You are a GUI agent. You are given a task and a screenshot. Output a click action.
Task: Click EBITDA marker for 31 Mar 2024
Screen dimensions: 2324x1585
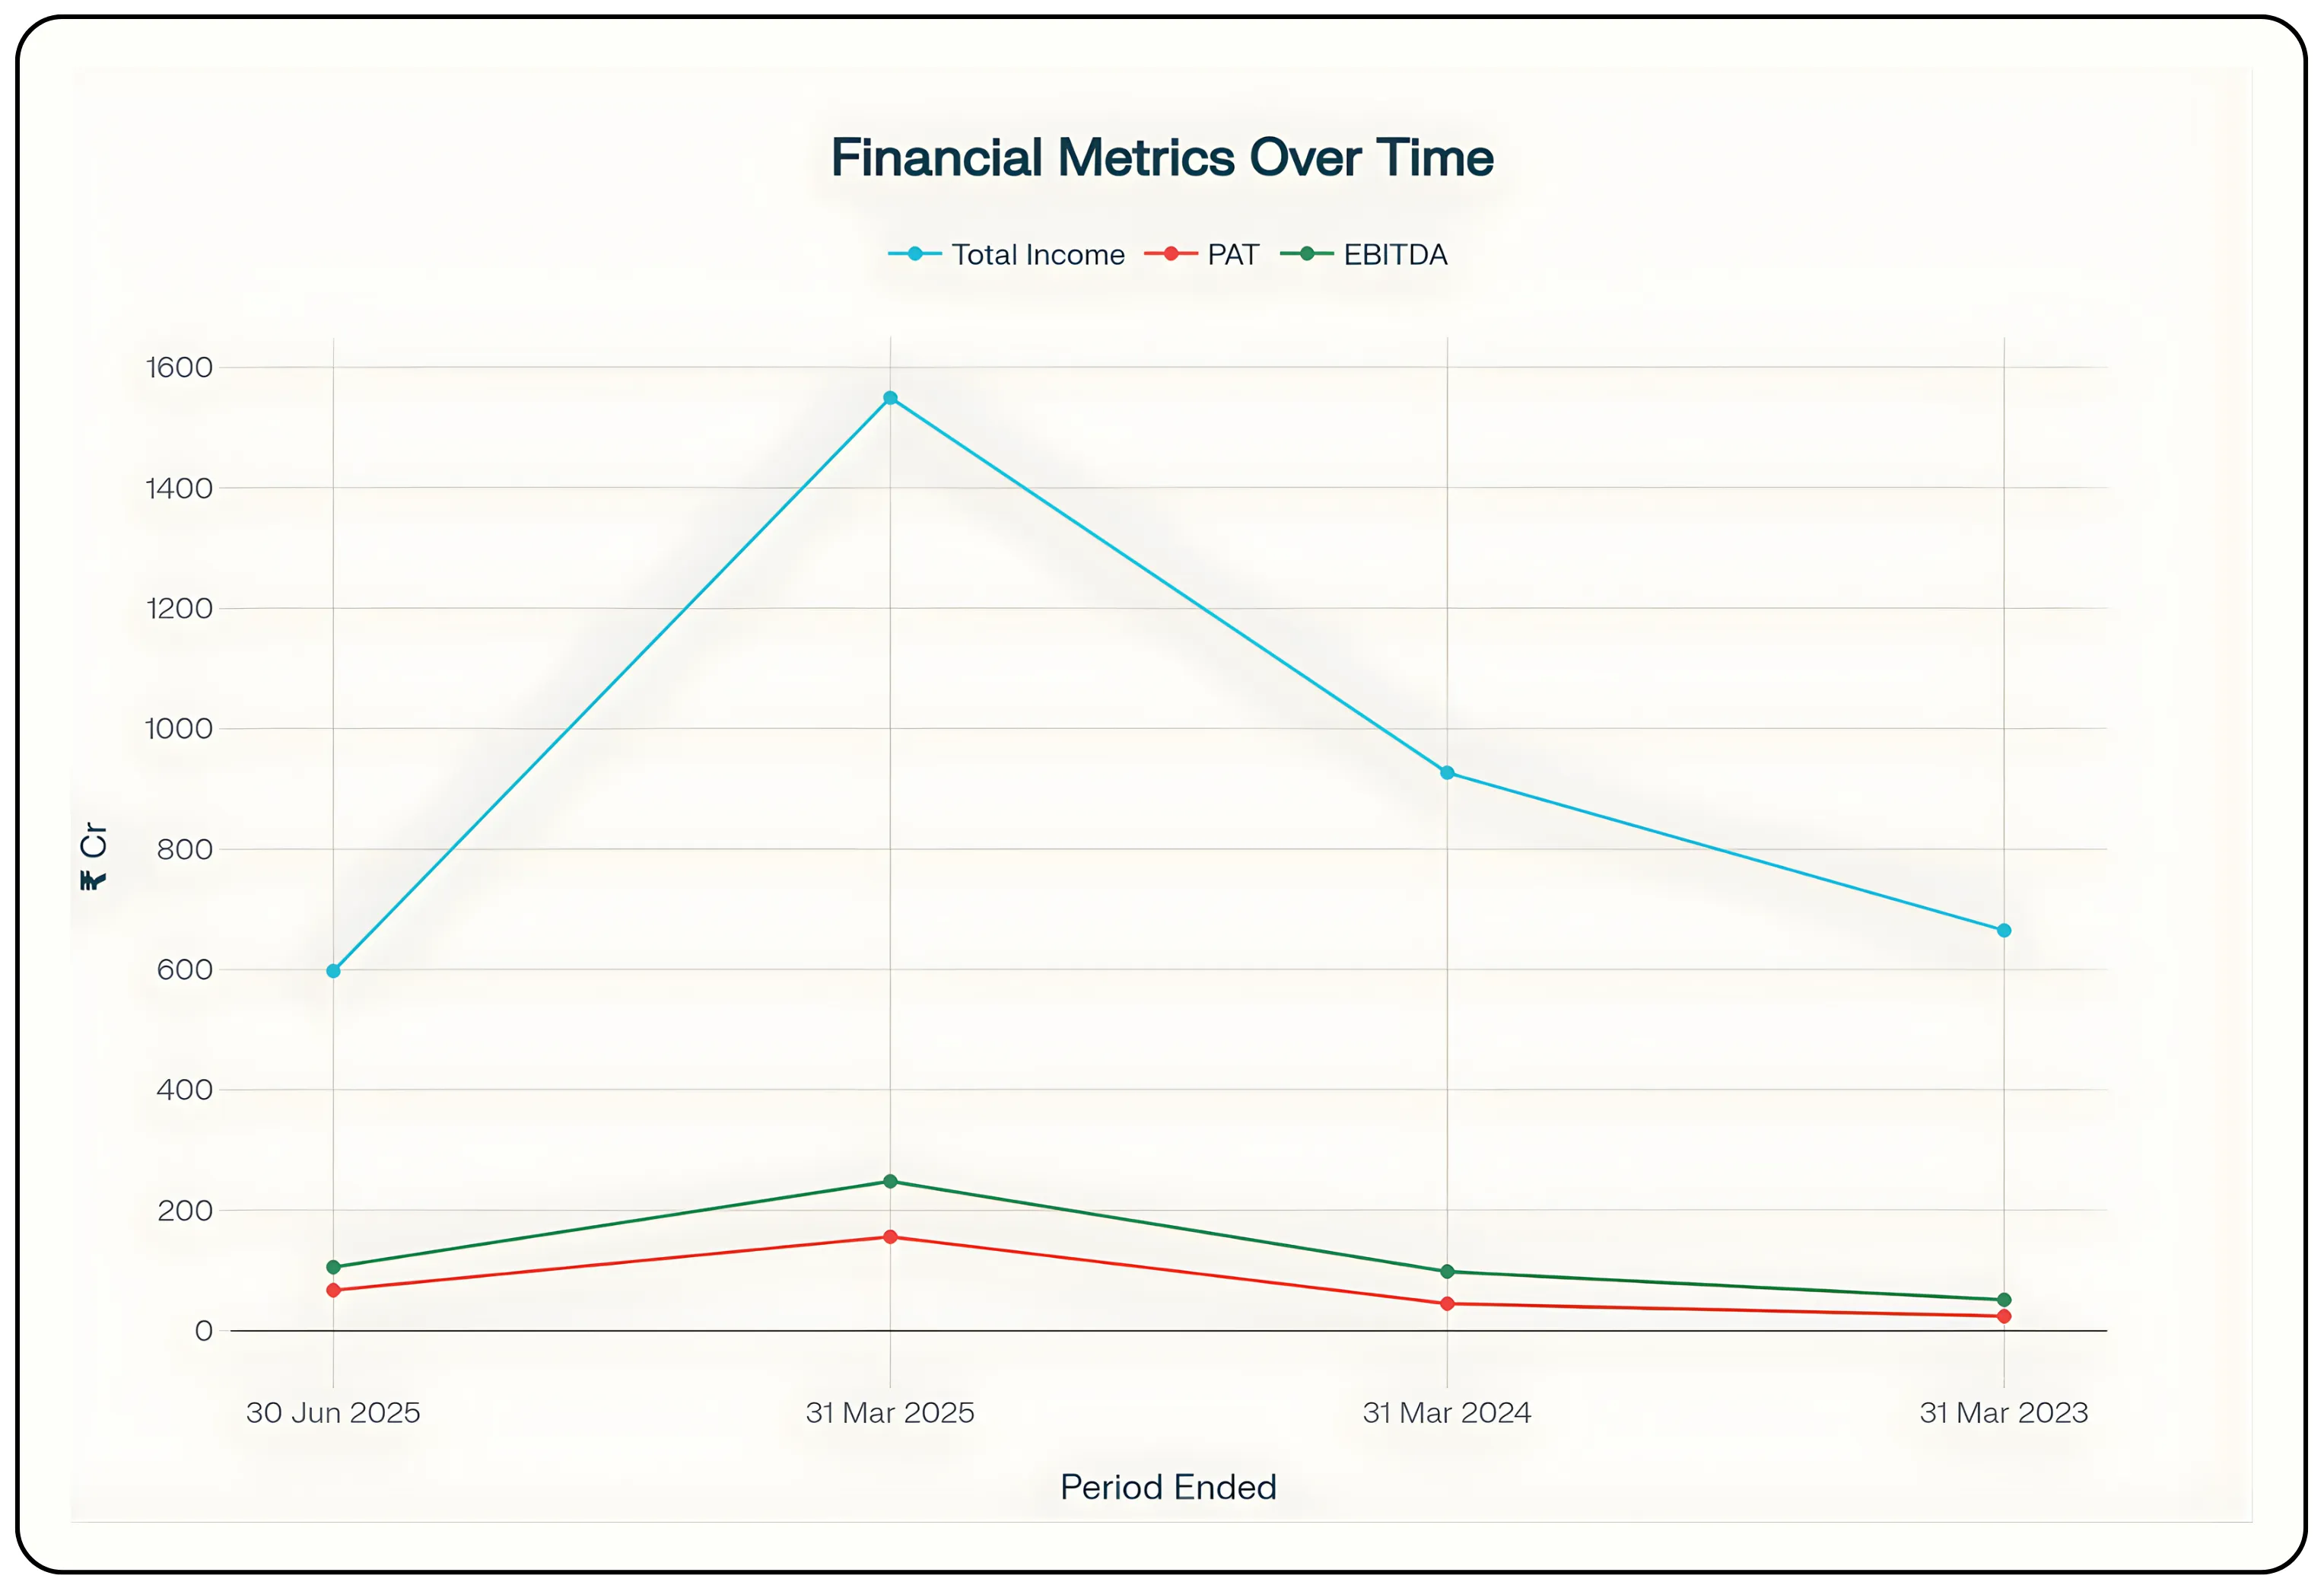(1447, 1272)
